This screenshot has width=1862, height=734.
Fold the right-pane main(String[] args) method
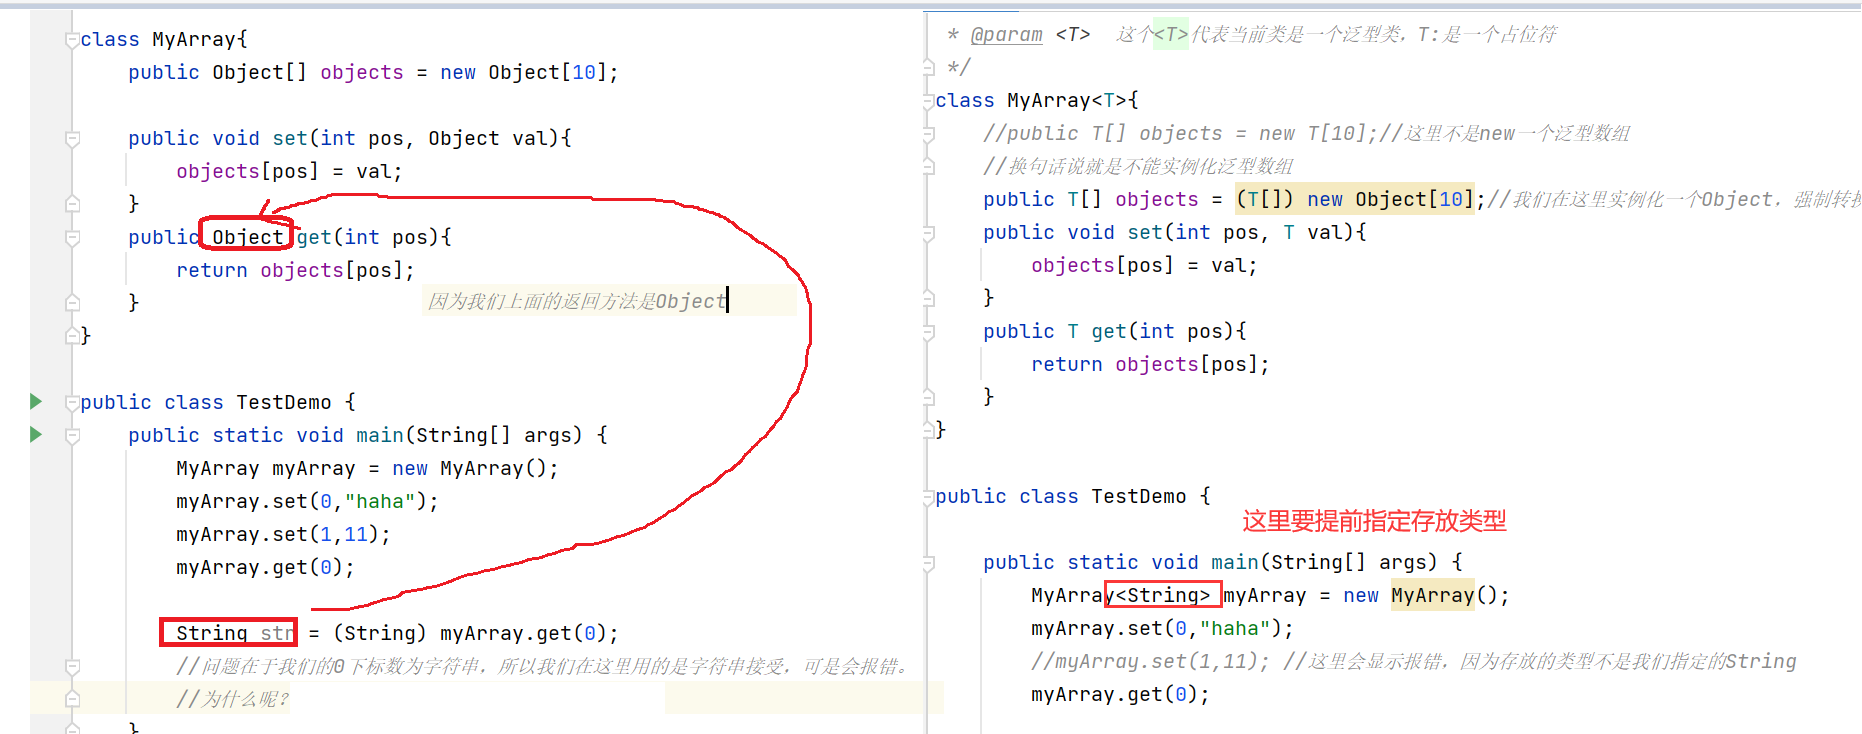[x=928, y=563]
